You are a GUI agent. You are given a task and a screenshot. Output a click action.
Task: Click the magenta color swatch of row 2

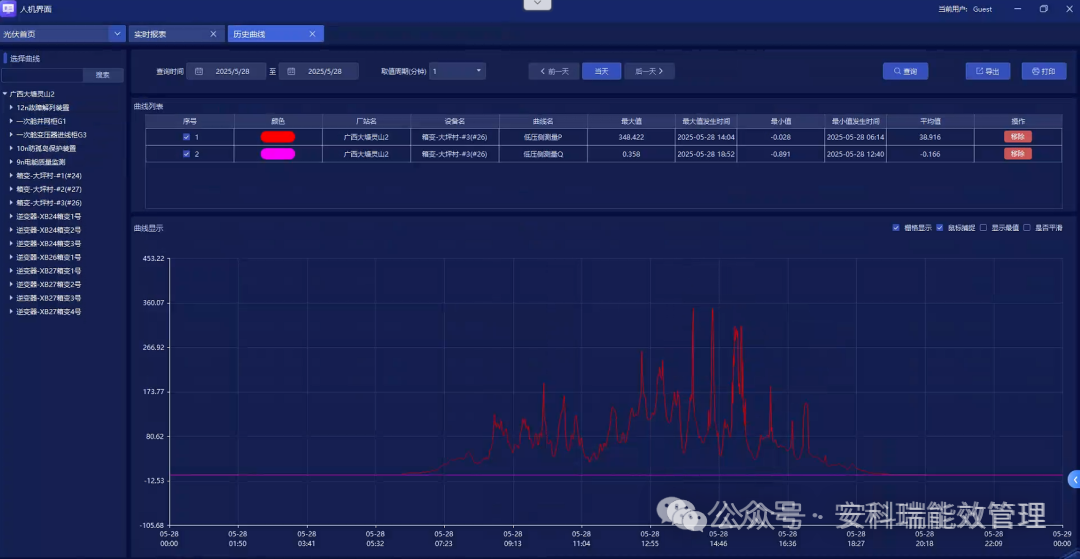tap(278, 154)
